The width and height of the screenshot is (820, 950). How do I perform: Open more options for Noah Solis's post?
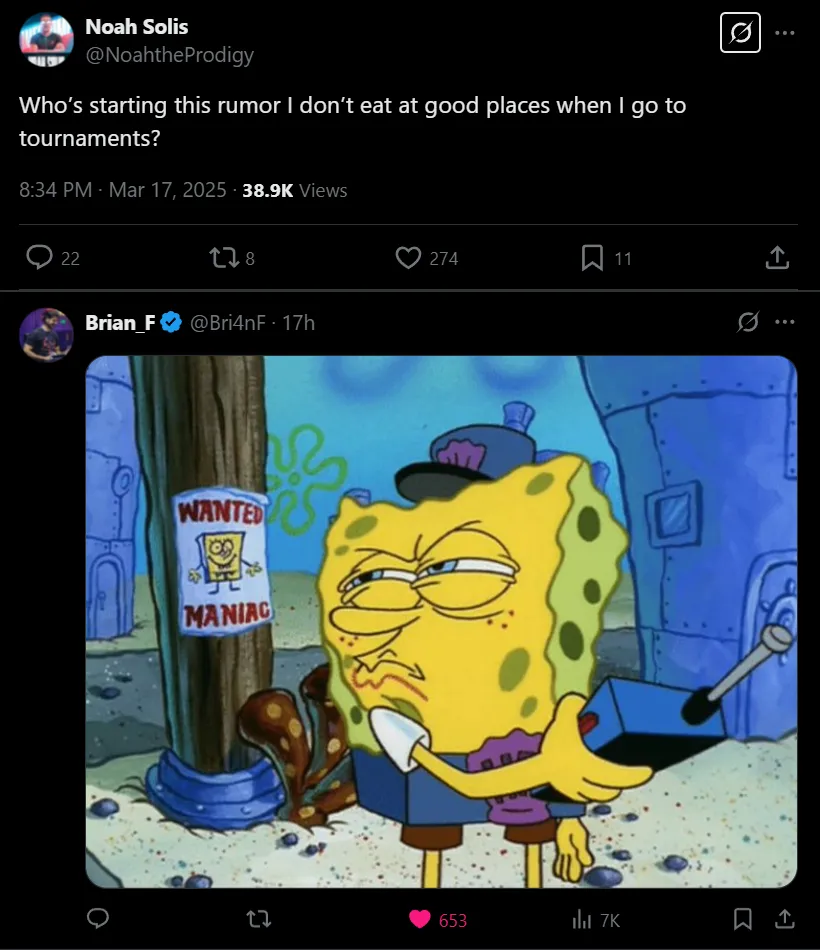click(x=785, y=33)
